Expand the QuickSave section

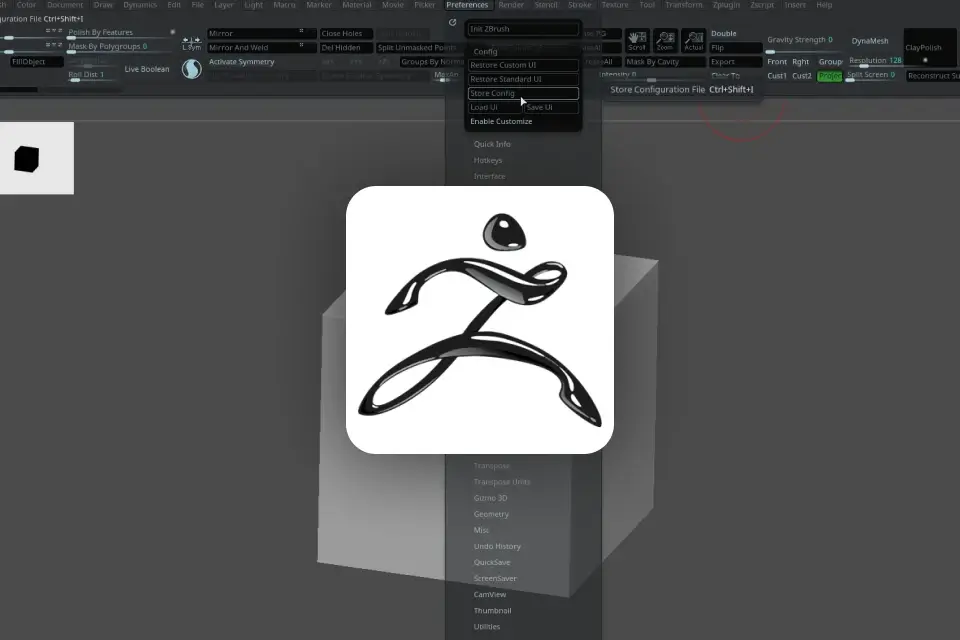pyautogui.click(x=492, y=562)
